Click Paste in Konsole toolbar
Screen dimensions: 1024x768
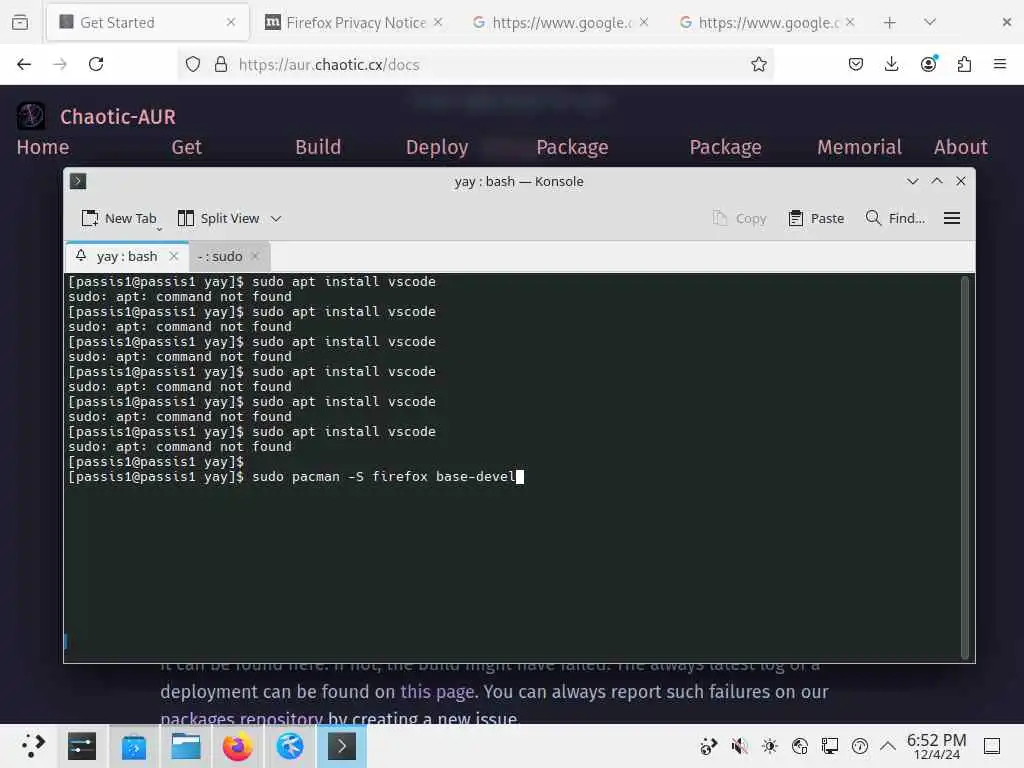[816, 218]
